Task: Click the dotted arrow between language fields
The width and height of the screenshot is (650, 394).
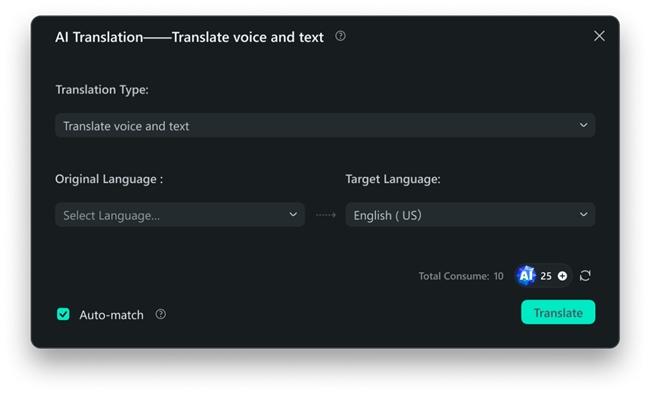Action: [326, 215]
